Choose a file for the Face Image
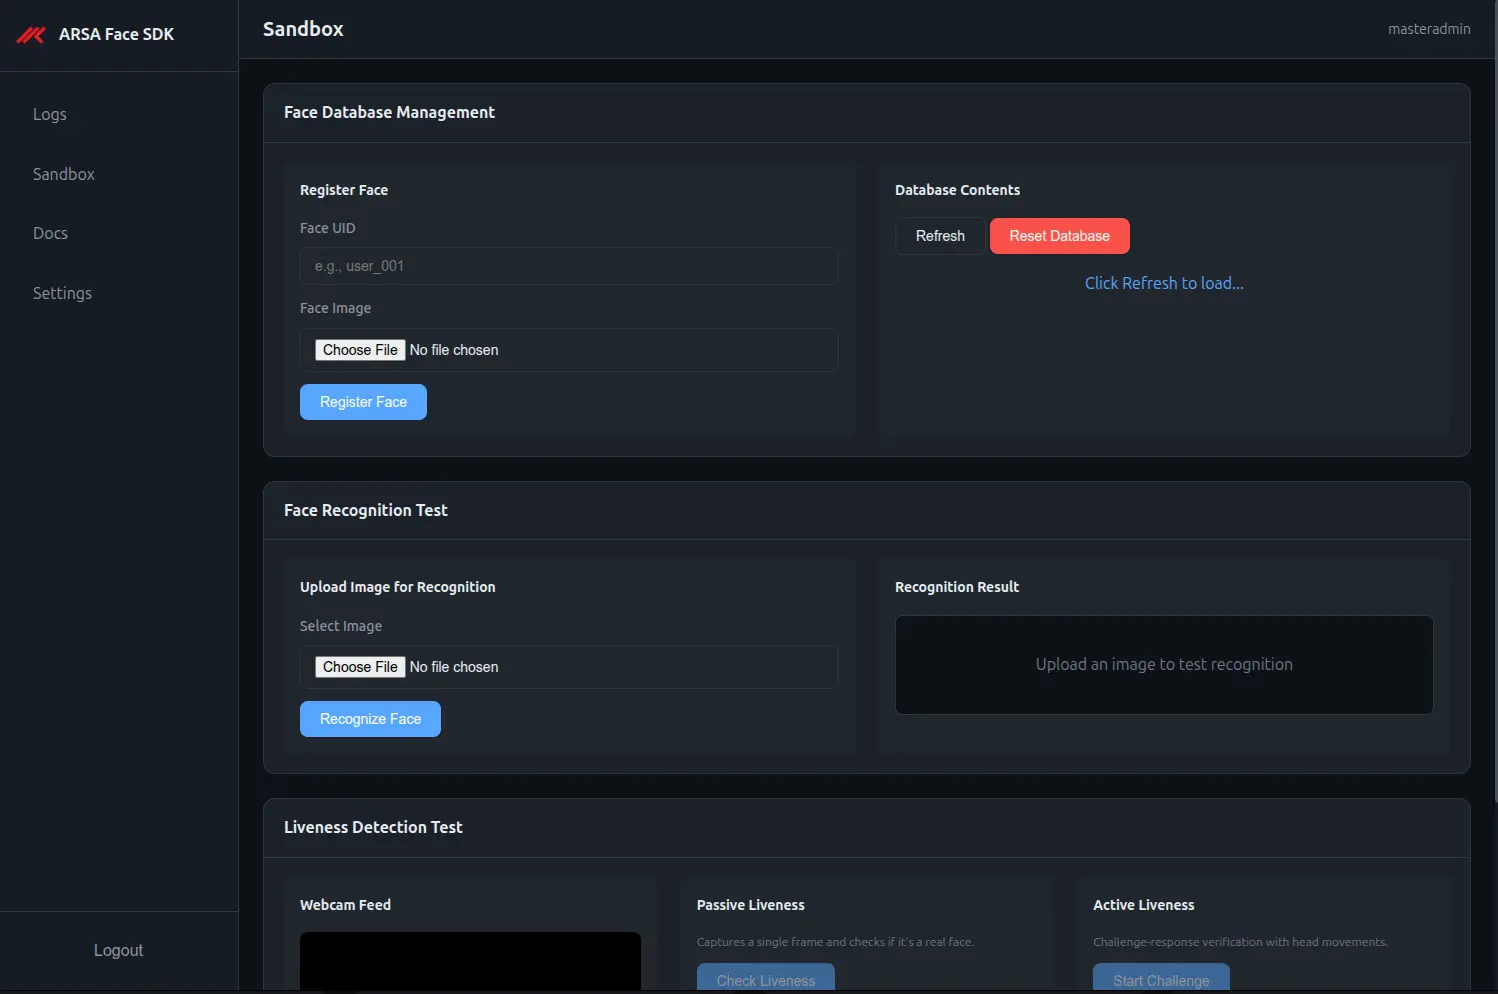Screen dimensions: 1498x994 (x=359, y=349)
